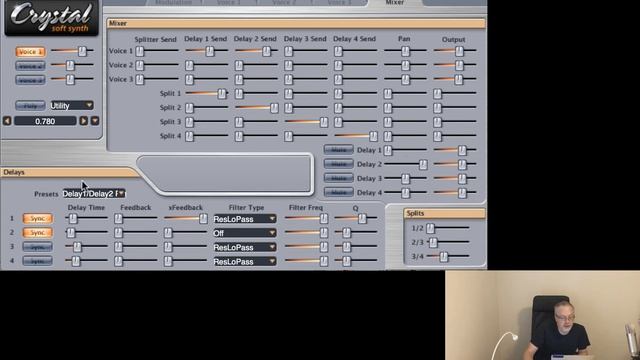
Task: Click delay 2 xFeedback slider
Action: [186, 233]
